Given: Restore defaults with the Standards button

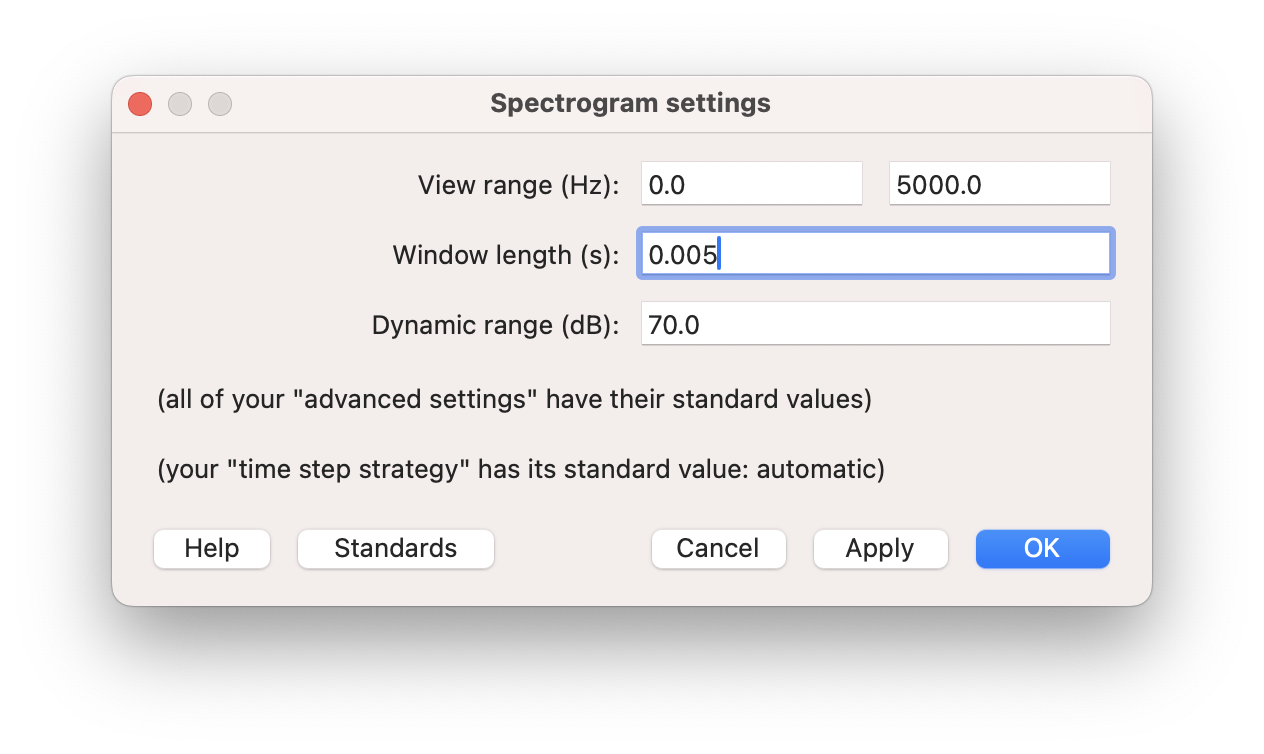Looking at the screenshot, I should coord(396,548).
